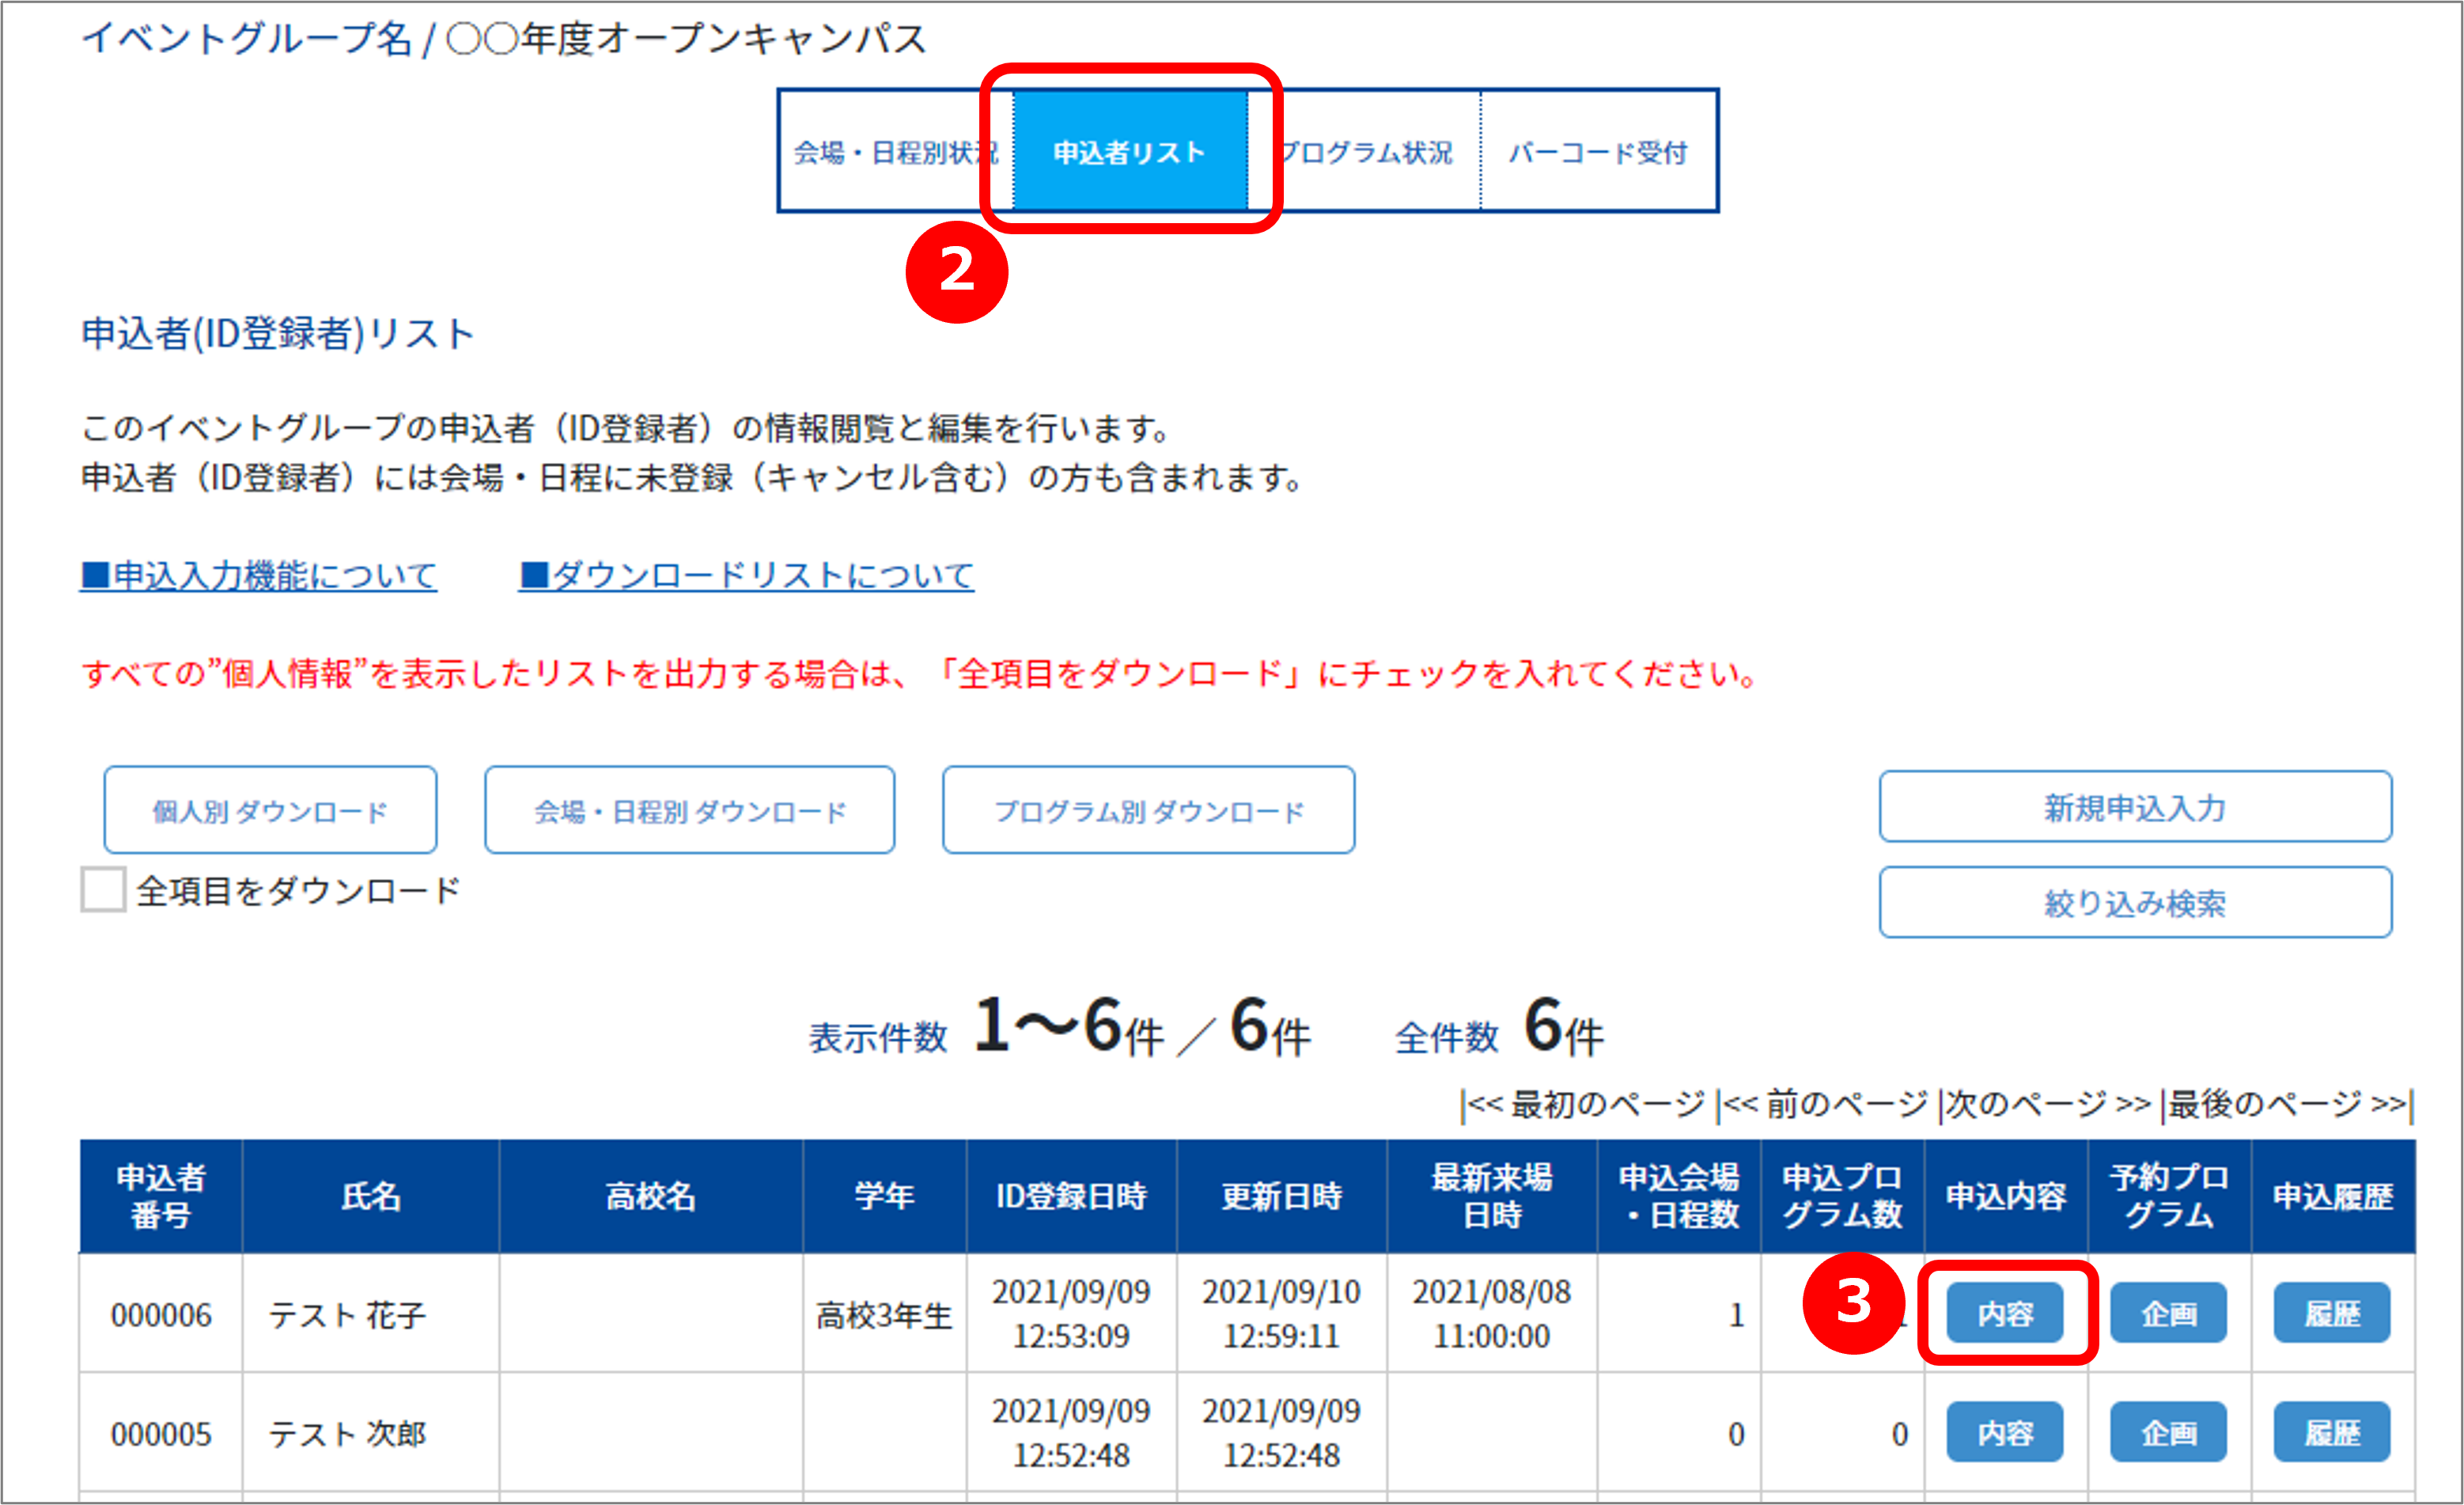Click the 氏名 column header
Viewport: 2464px width, 1505px height.
[371, 1196]
